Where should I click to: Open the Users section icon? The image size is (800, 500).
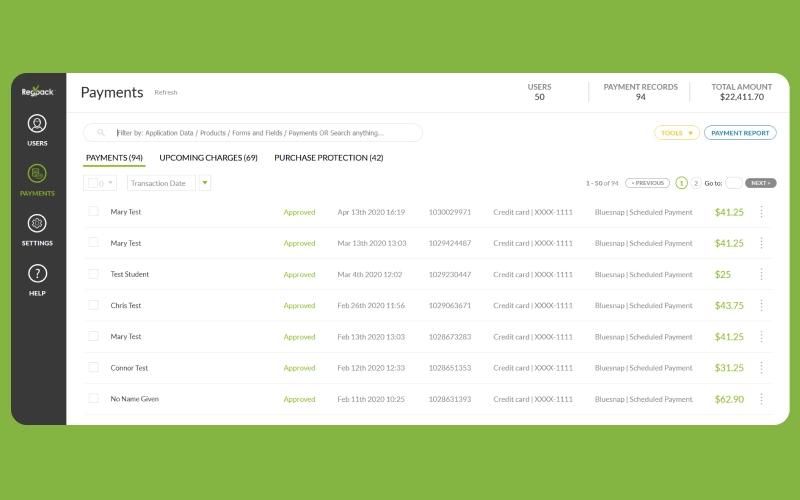(37, 123)
